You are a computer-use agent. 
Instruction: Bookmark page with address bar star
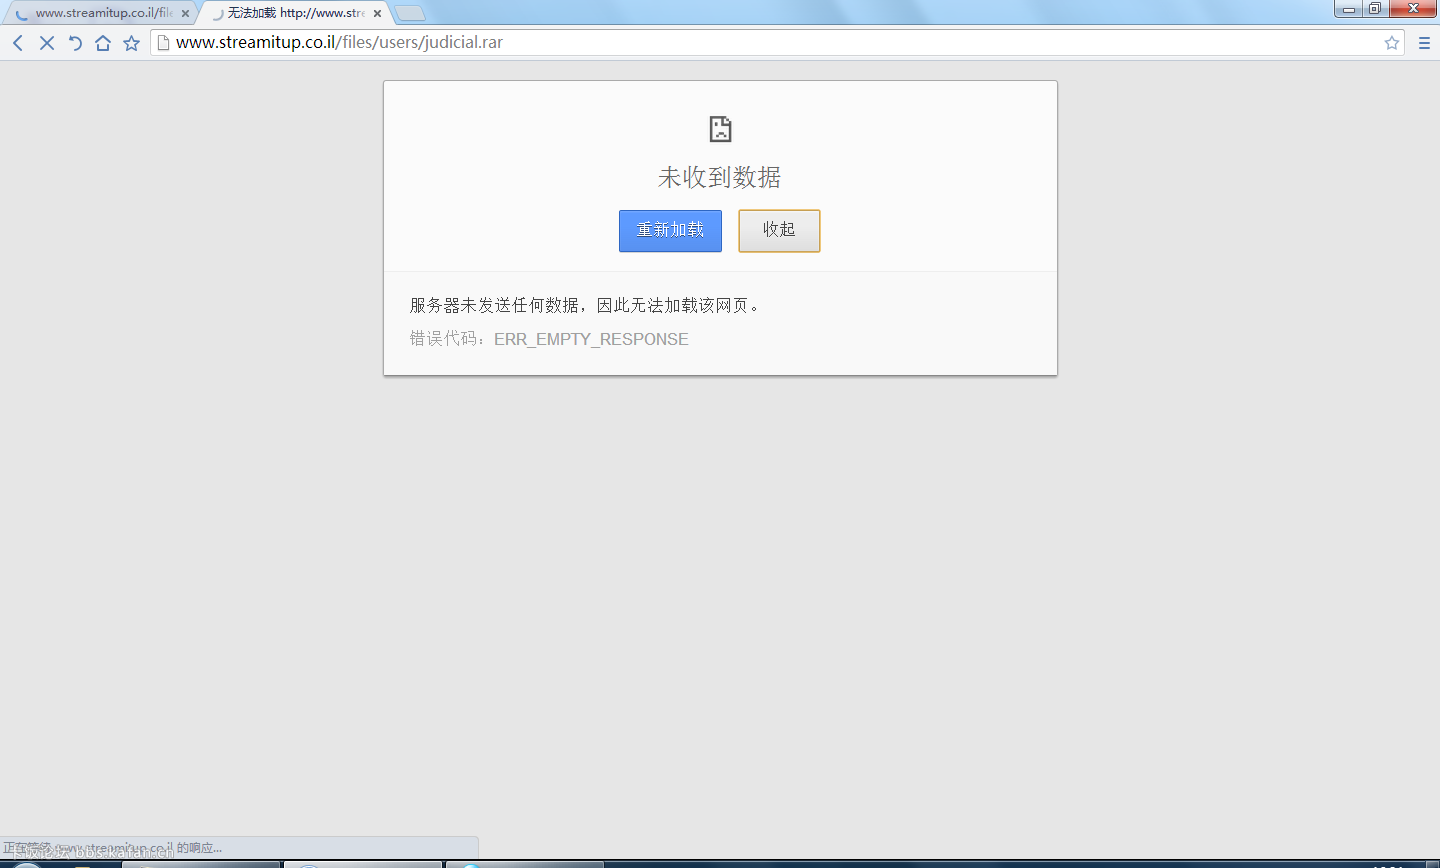click(1391, 43)
